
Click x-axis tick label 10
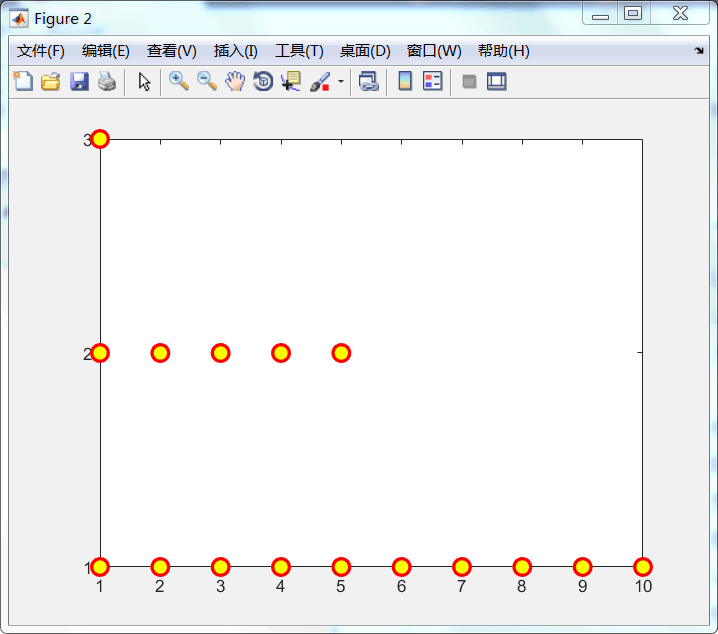pos(643,586)
